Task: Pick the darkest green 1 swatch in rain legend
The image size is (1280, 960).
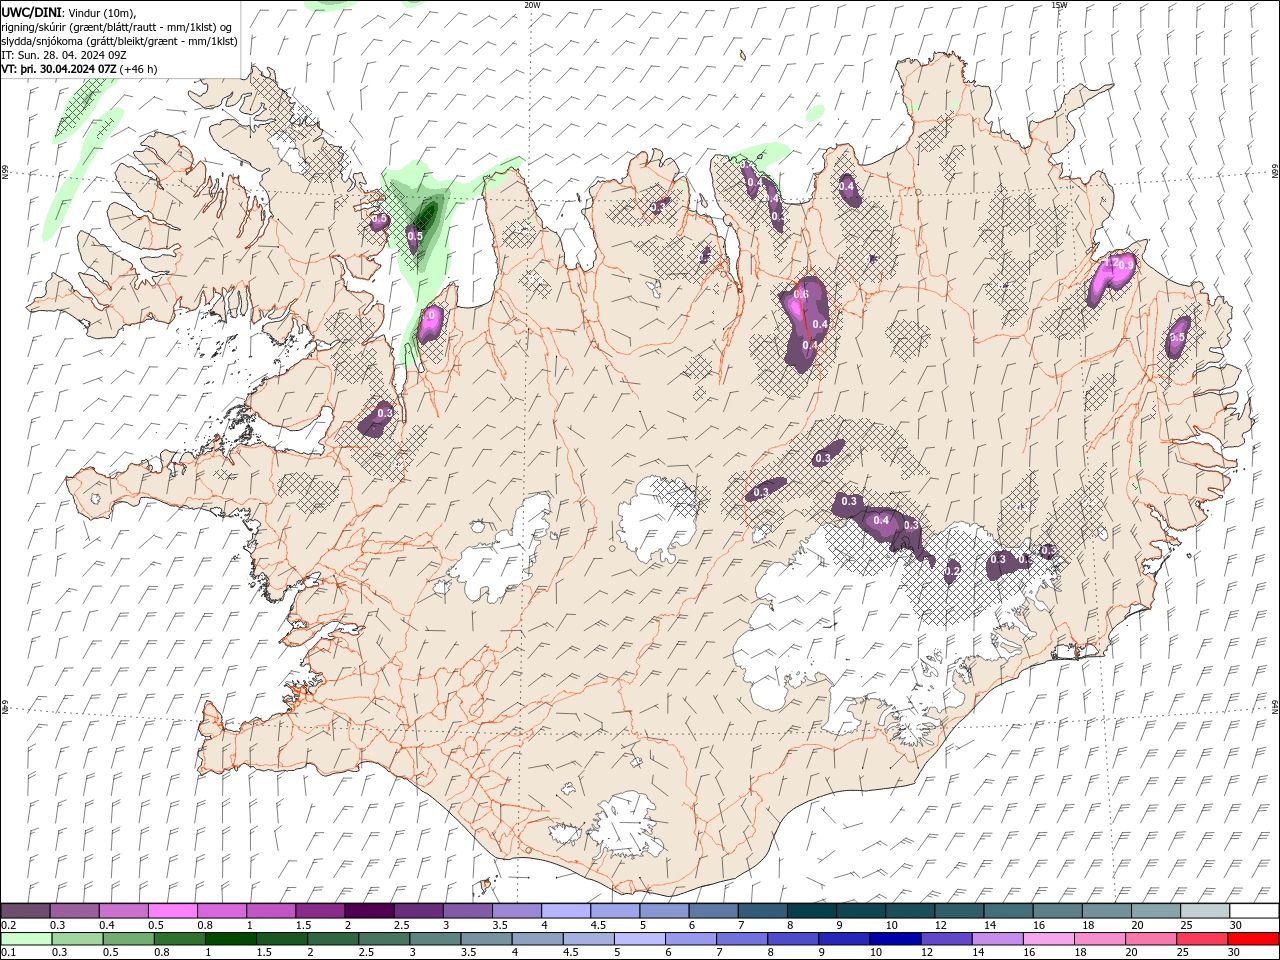Action: click(x=229, y=938)
